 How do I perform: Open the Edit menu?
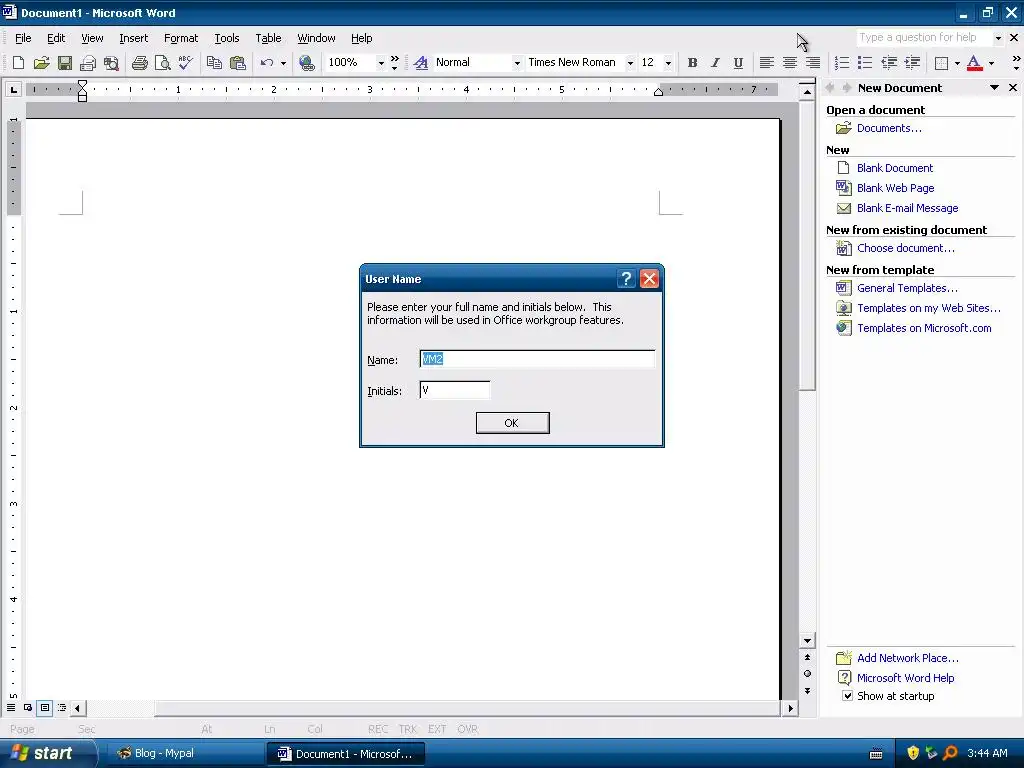coord(56,38)
